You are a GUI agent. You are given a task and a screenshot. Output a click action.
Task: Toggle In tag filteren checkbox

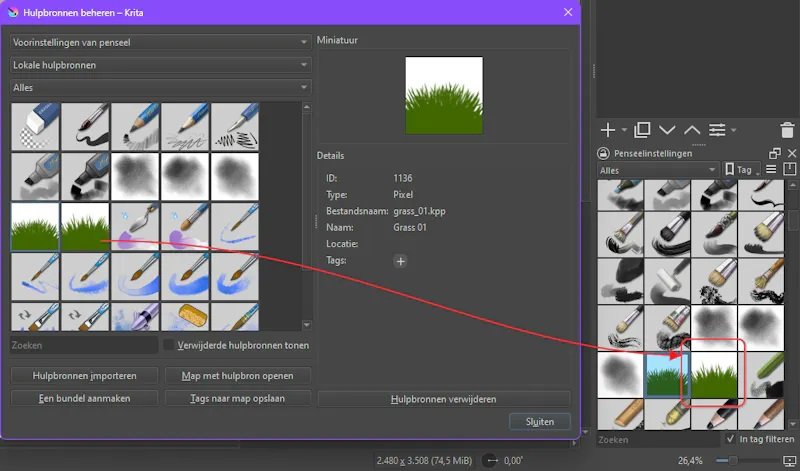coord(730,439)
